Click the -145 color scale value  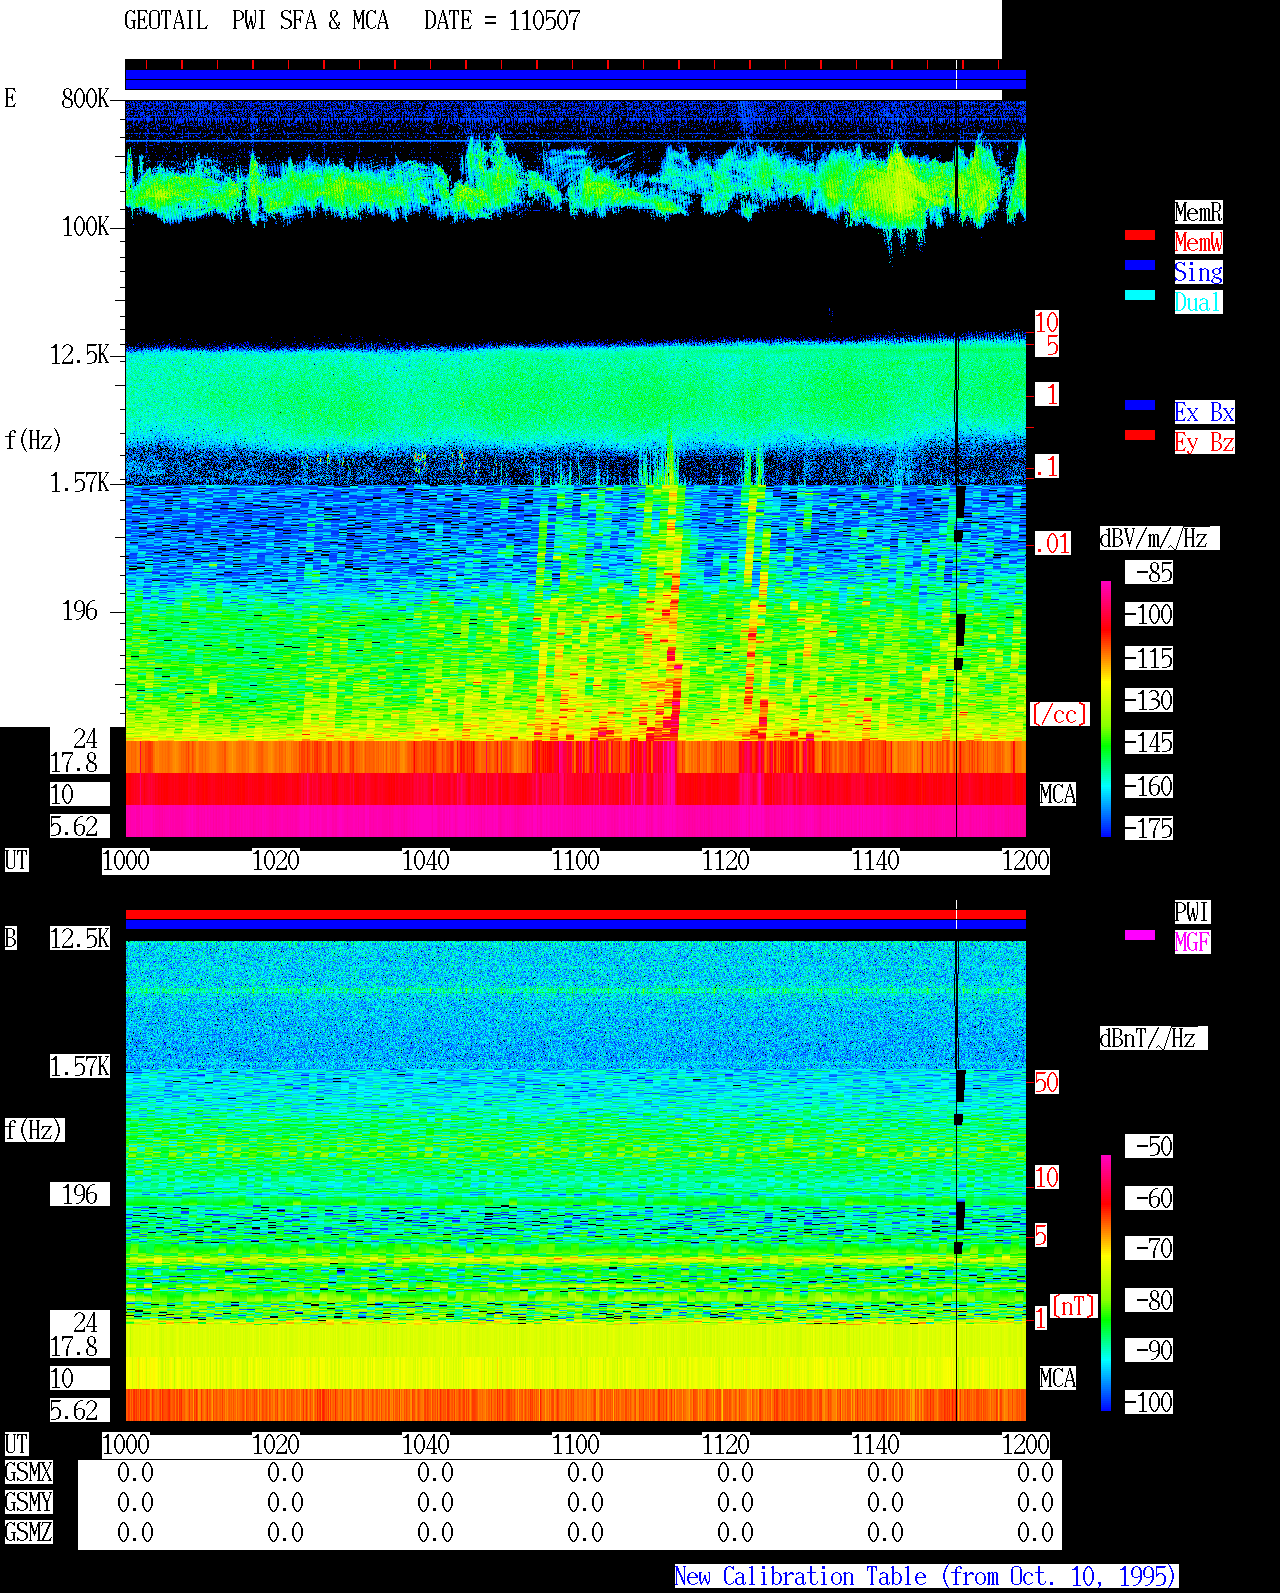1149,742
